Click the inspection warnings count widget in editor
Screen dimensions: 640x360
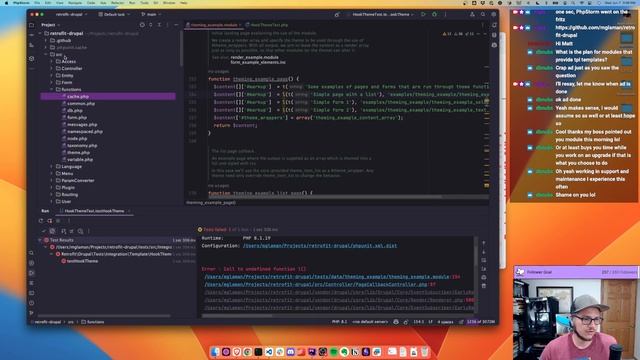click(x=459, y=34)
